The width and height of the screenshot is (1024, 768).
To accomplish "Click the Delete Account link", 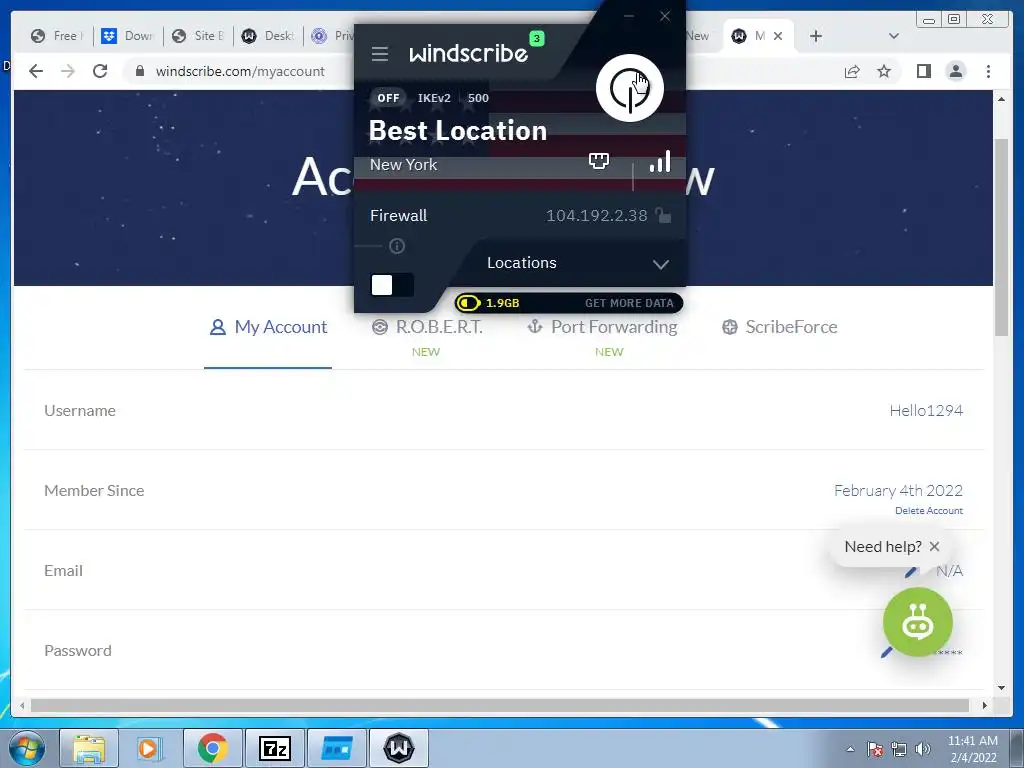I will [929, 511].
